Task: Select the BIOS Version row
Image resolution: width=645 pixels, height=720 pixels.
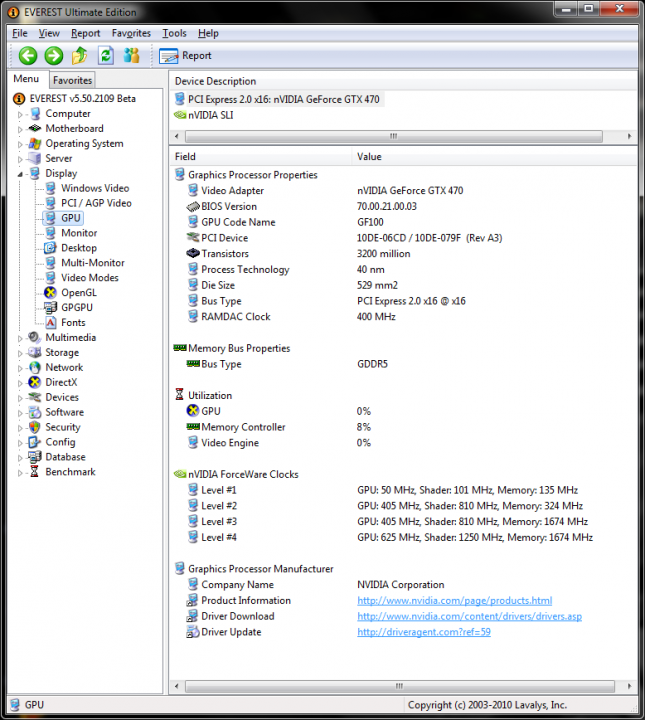Action: pyautogui.click(x=403, y=206)
